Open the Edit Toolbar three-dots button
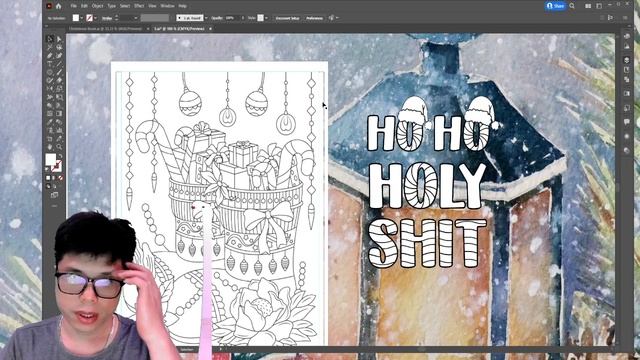This screenshot has height=360, width=640. [x=54, y=206]
